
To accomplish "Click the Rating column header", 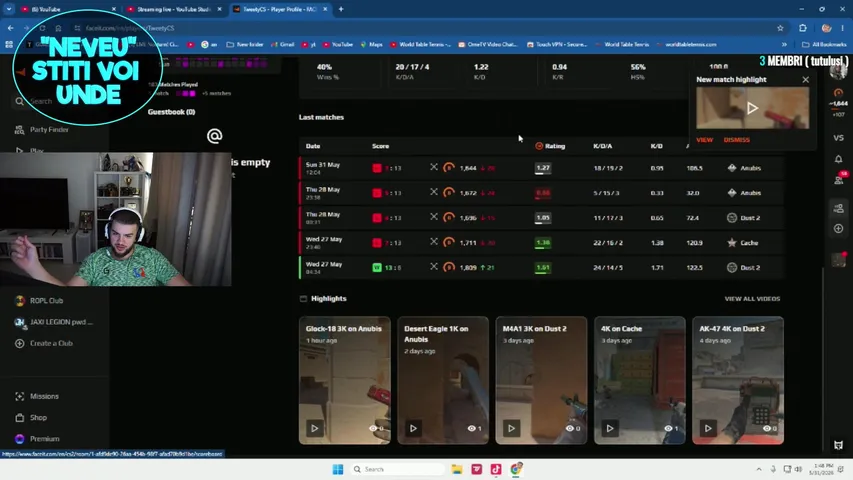I will pyautogui.click(x=550, y=146).
